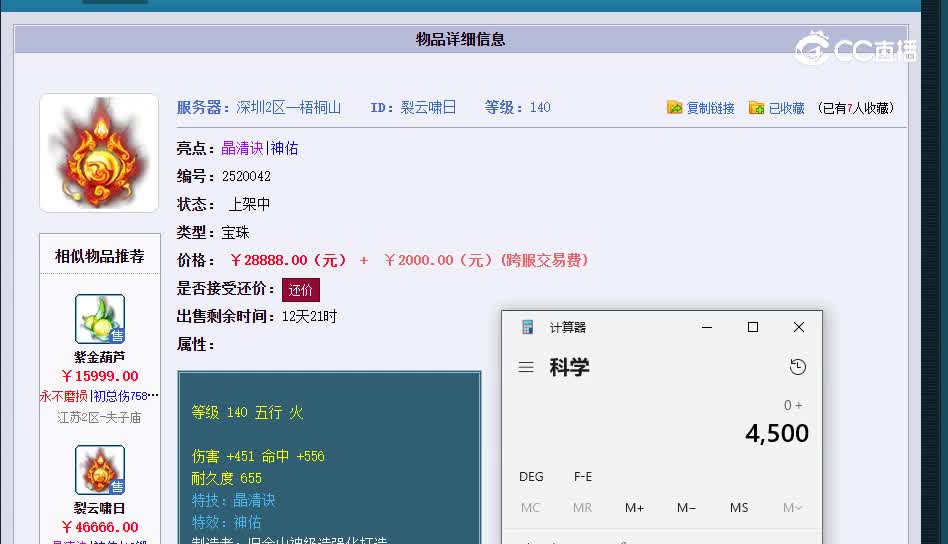Open Calculator history panel icon

pos(797,367)
